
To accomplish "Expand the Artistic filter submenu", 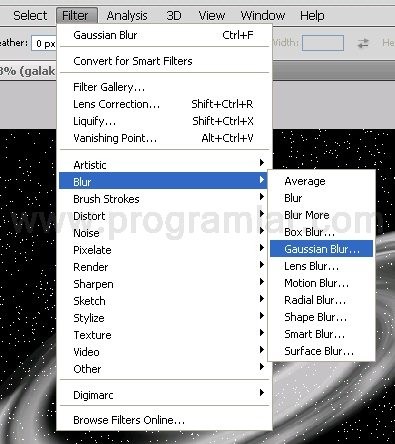I will 163,165.
